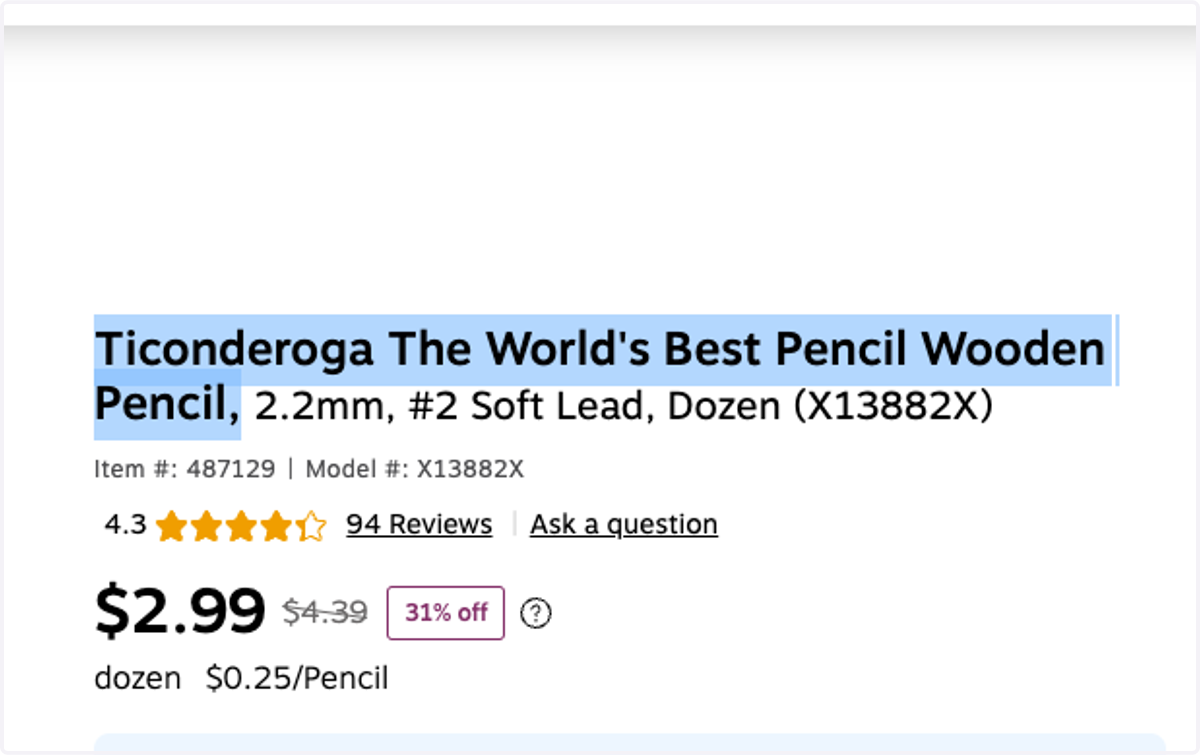Viewport: 1200px width, 755px height.
Task: Click the fourth orange rating star
Action: (276, 526)
